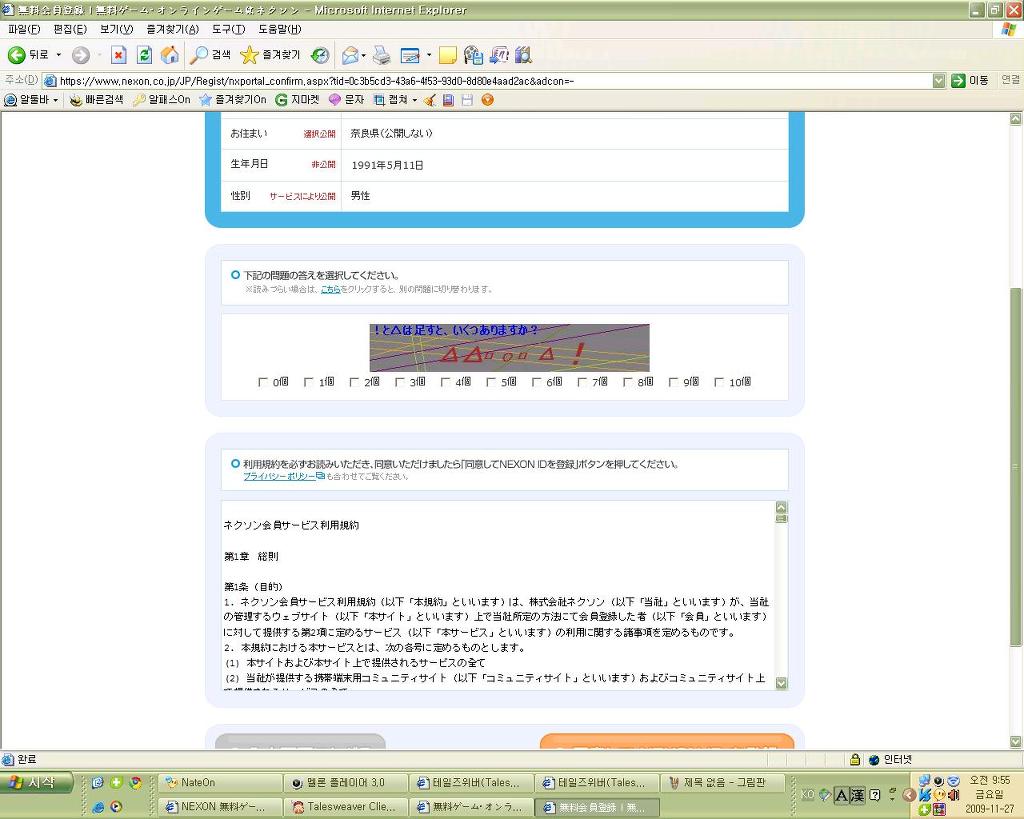1024x819 pixels.
Task: Click the 빠른검색 quick search toolbar item
Action: (96, 100)
